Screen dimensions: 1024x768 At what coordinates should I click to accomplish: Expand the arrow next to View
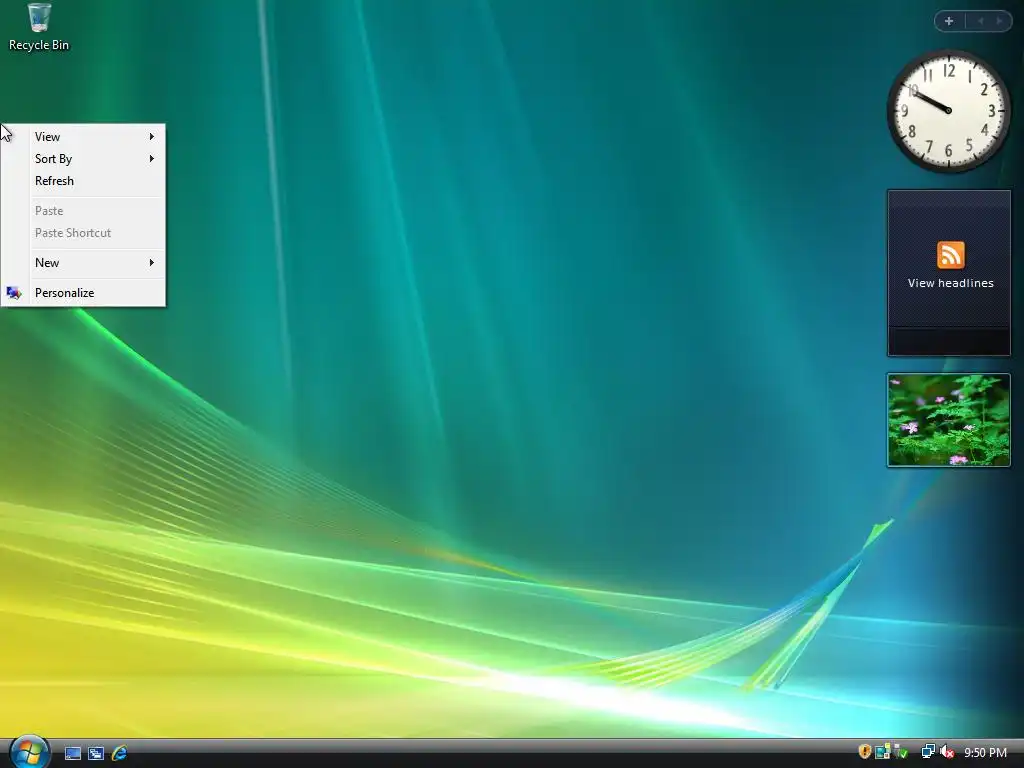(x=152, y=136)
